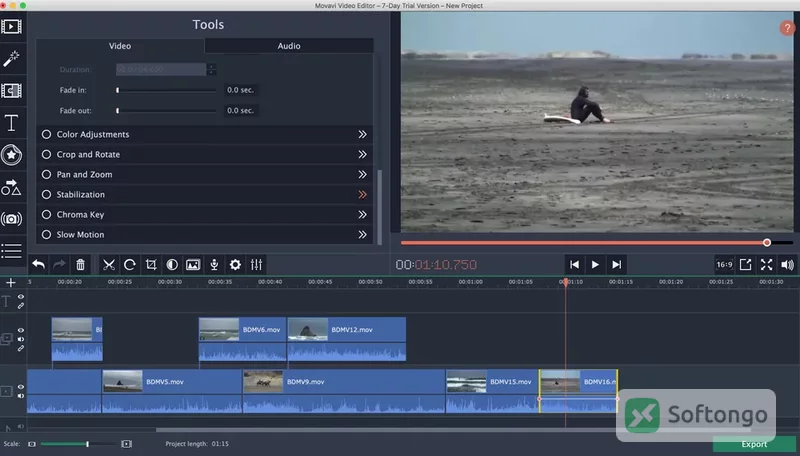
Task: Expand Pan and Zoom double chevron
Action: tap(362, 174)
